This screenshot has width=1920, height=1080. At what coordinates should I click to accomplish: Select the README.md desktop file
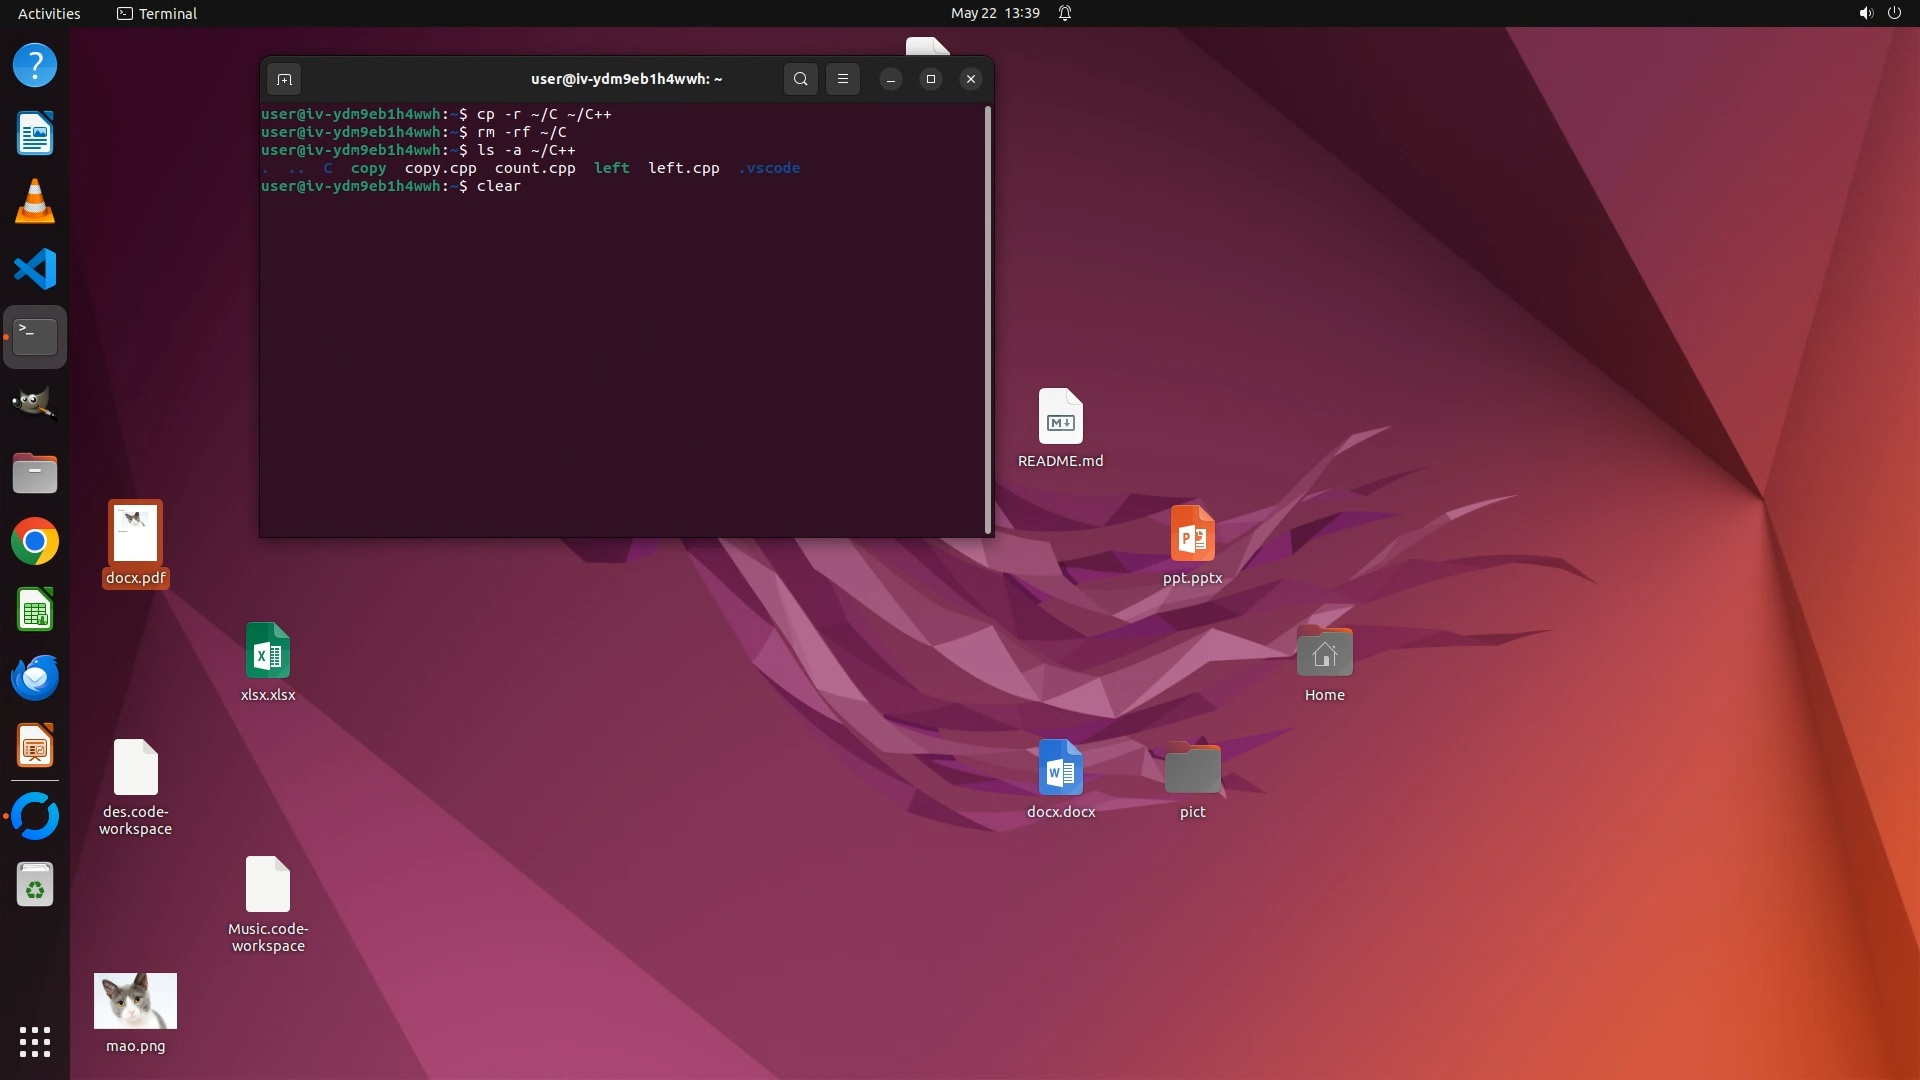(1060, 417)
